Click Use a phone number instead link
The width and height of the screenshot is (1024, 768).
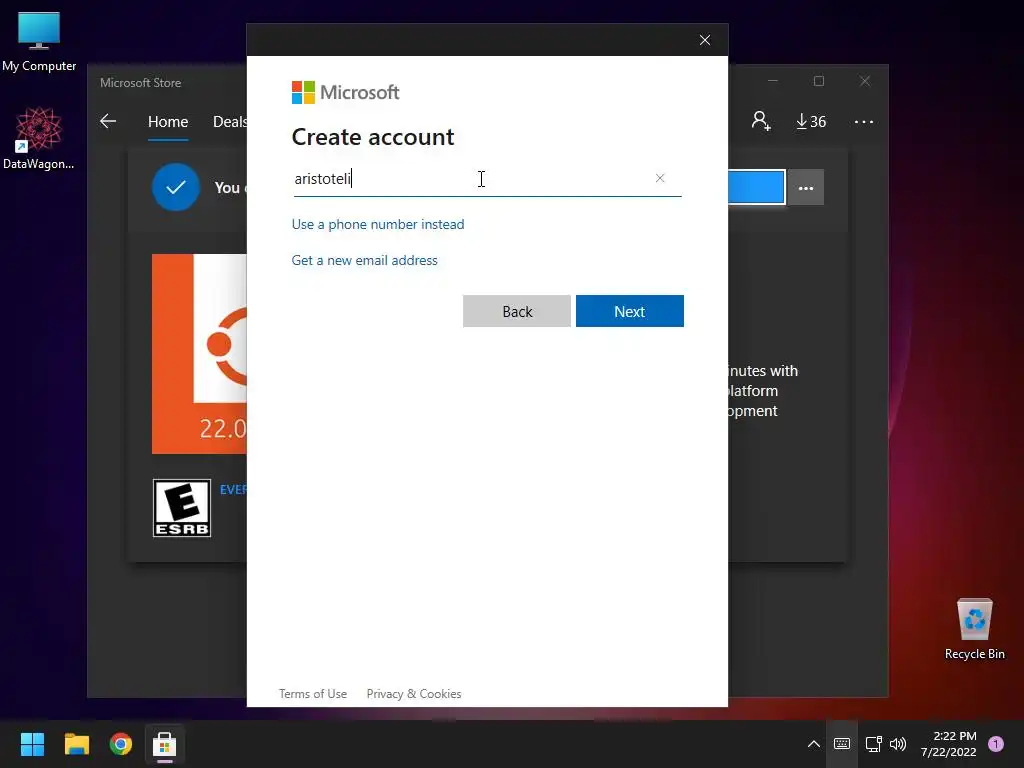click(378, 224)
